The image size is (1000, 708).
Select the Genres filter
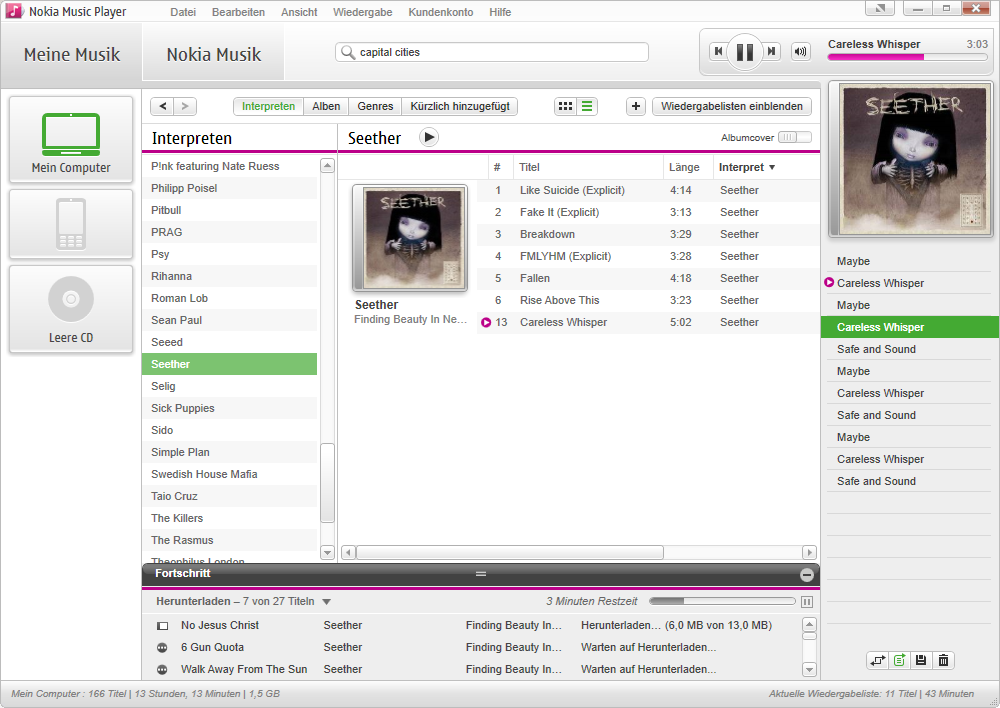[x=375, y=106]
